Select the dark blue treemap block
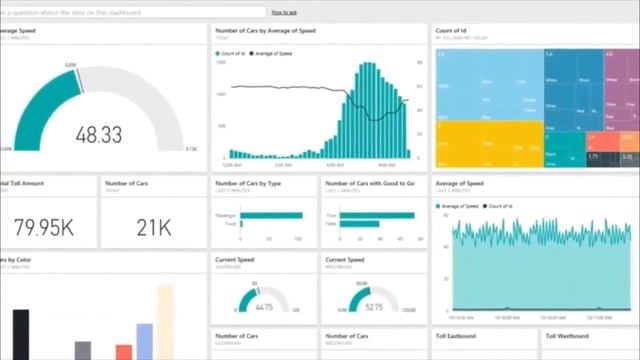This screenshot has width=640, height=360. tap(573, 90)
